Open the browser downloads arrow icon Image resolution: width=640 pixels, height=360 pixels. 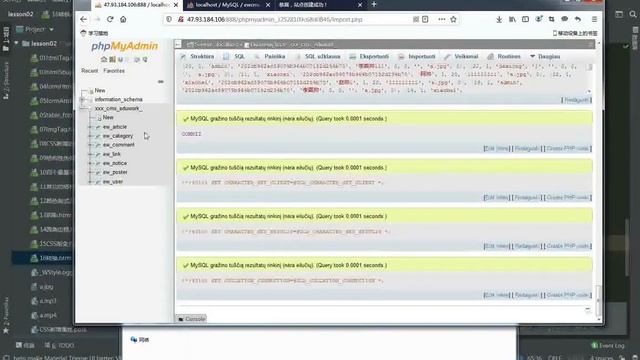[499, 19]
